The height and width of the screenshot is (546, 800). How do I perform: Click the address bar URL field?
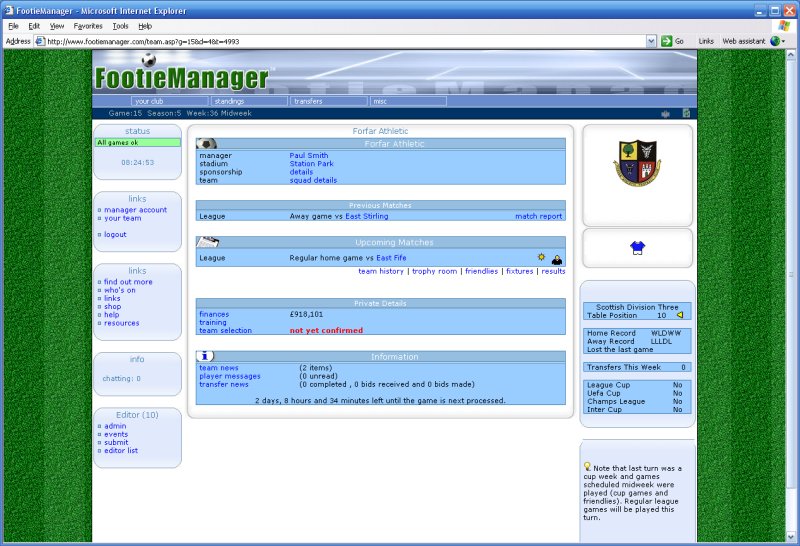(345, 41)
